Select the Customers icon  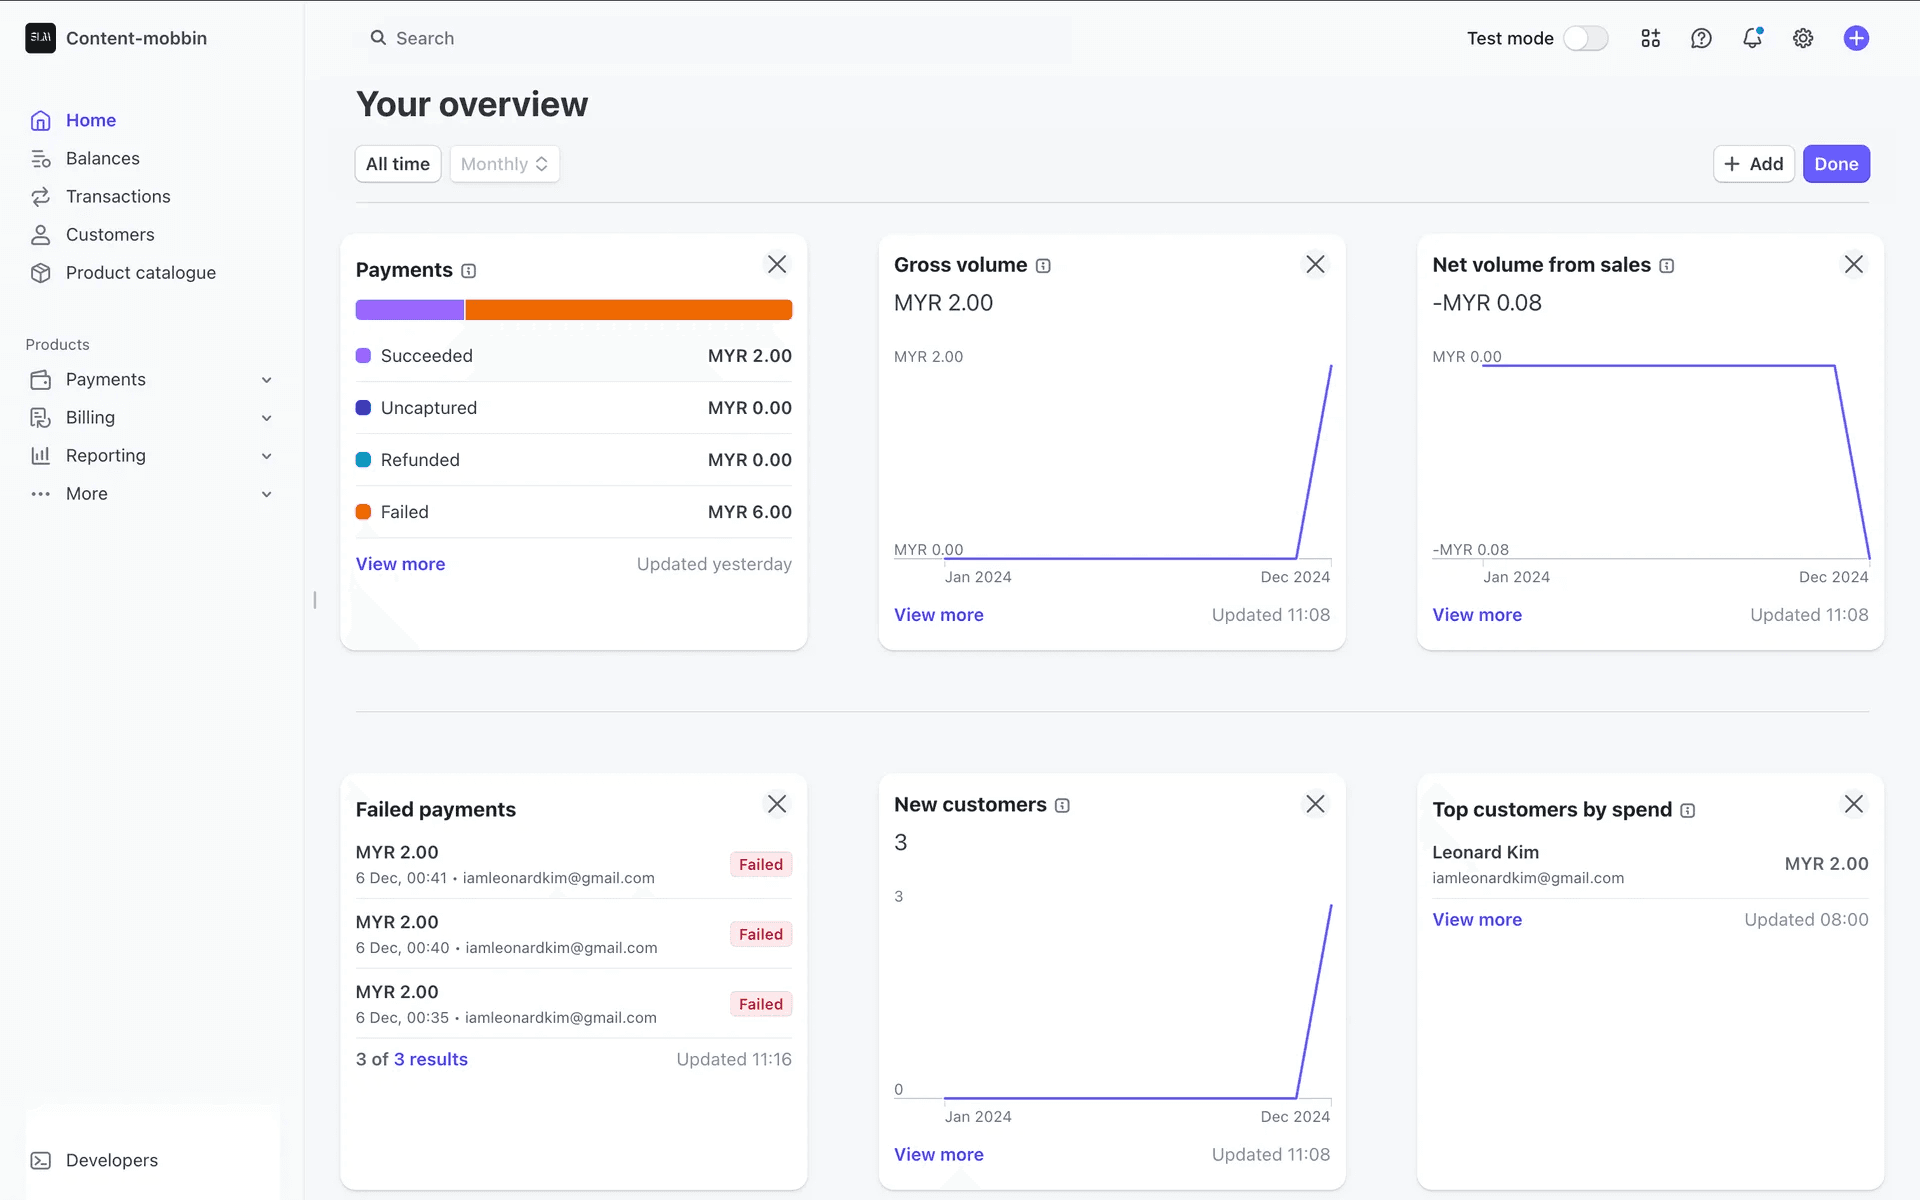click(40, 234)
